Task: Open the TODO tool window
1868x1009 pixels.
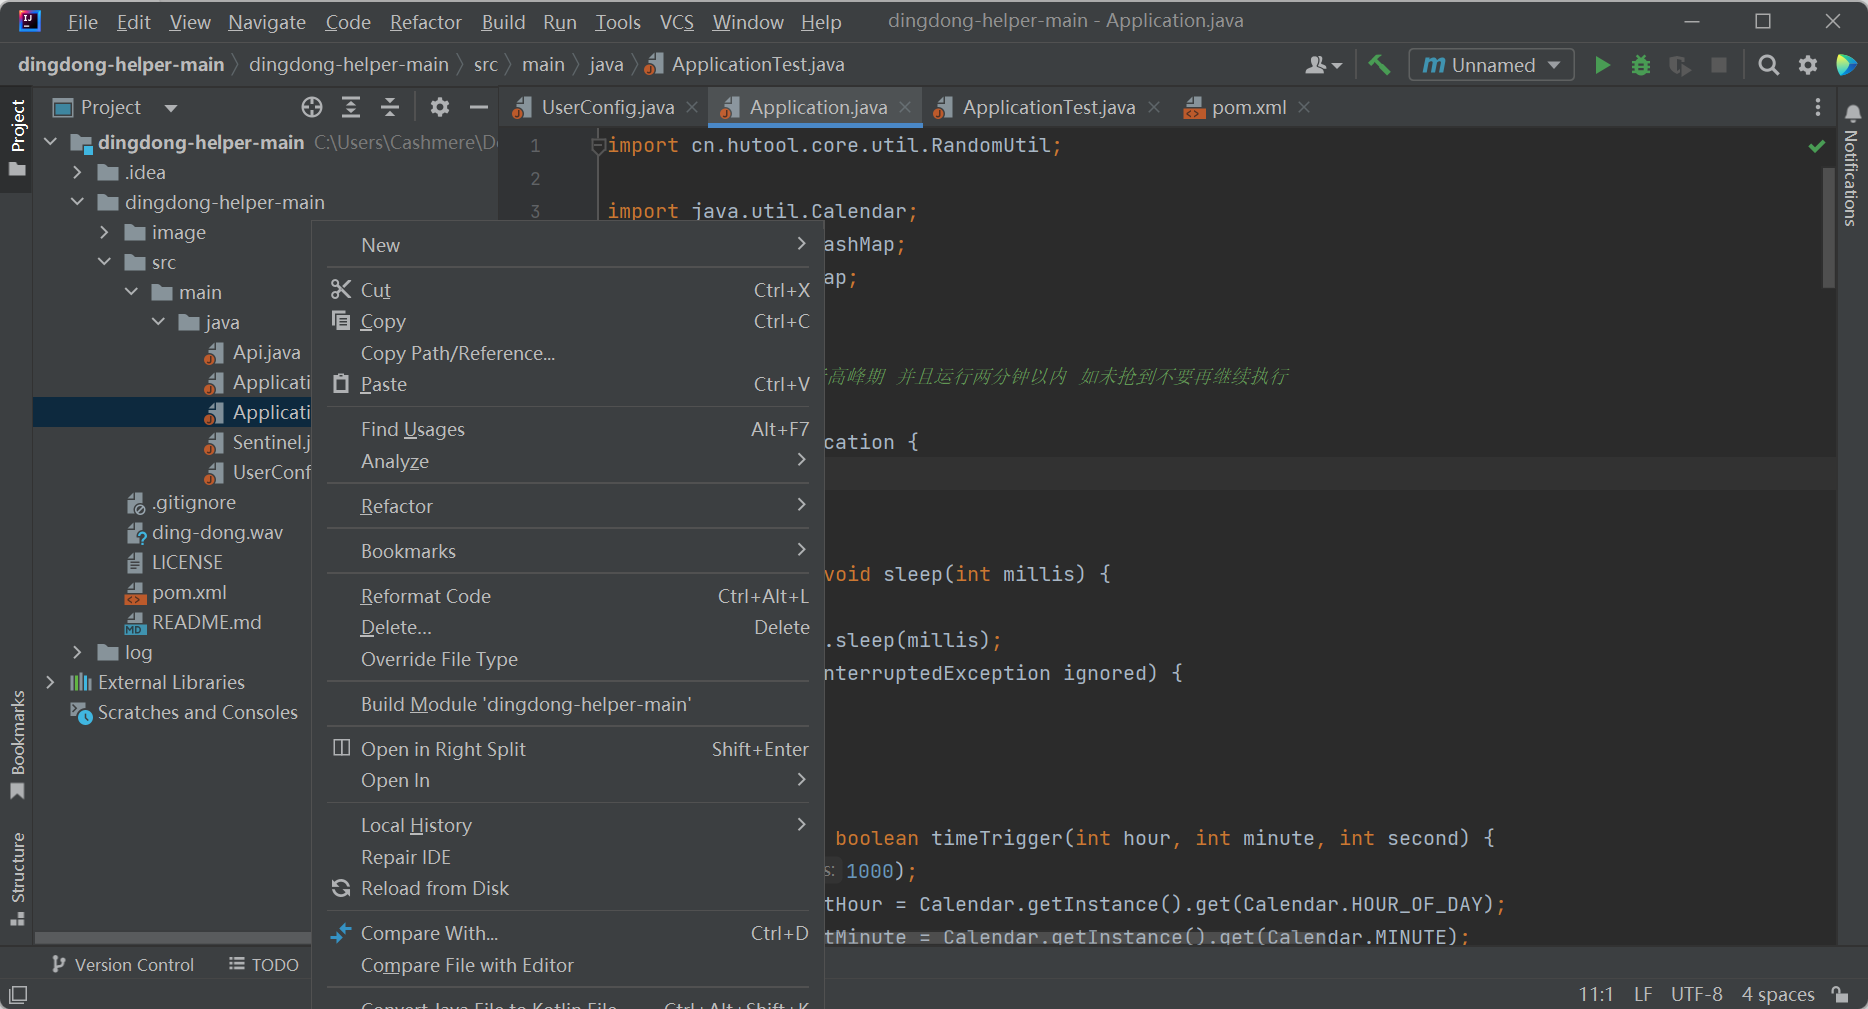Action: [x=263, y=964]
